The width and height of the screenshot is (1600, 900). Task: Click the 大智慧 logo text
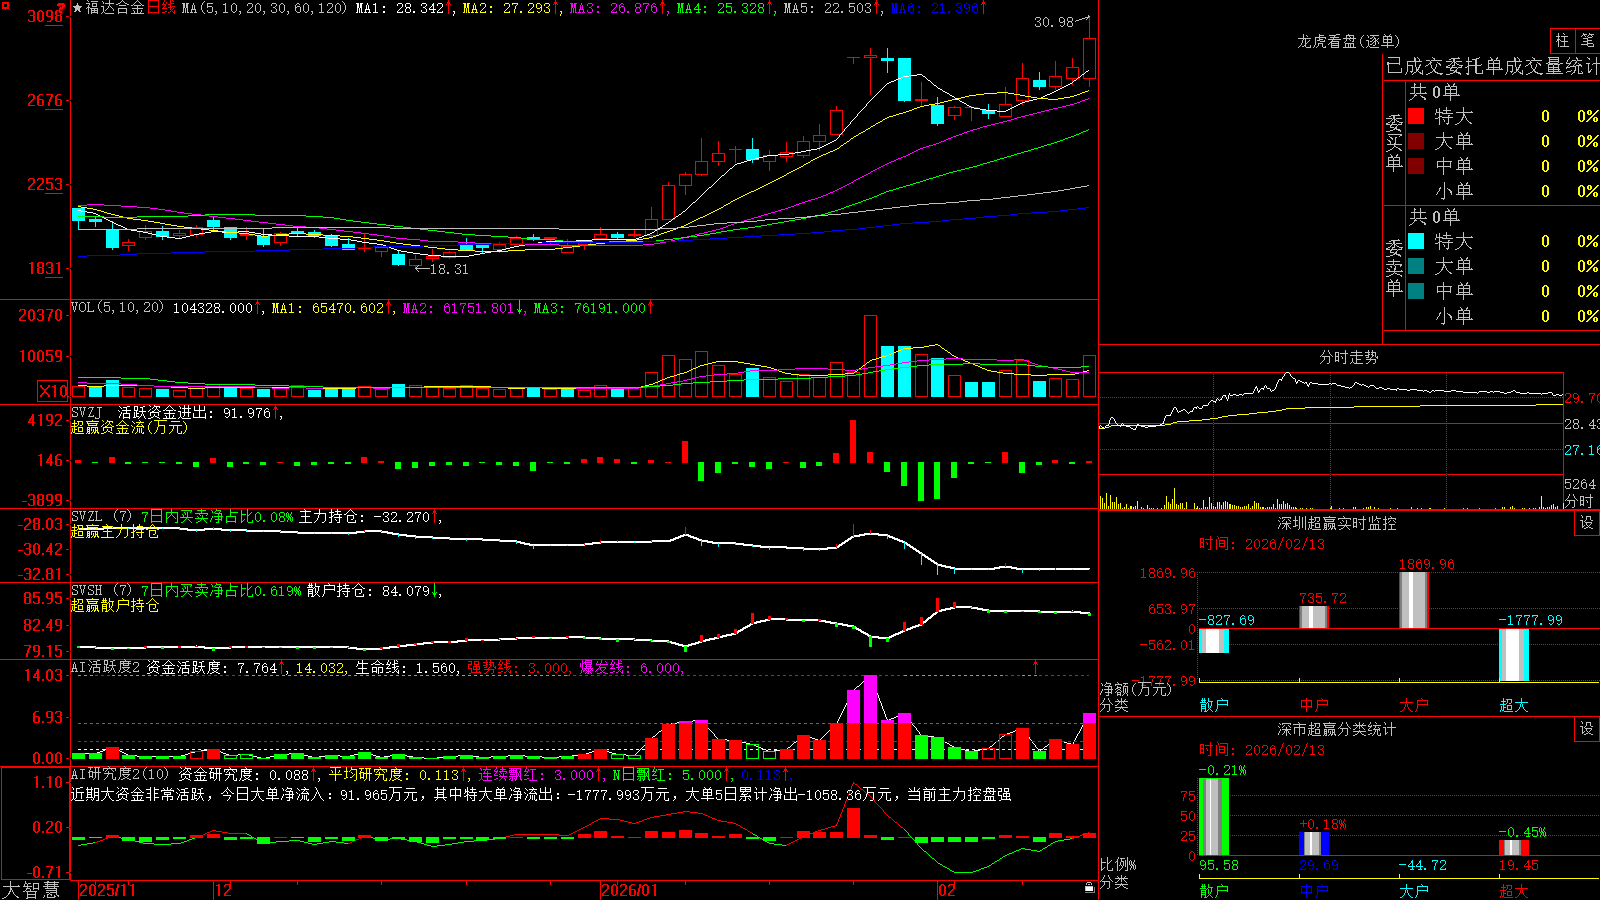(x=31, y=890)
